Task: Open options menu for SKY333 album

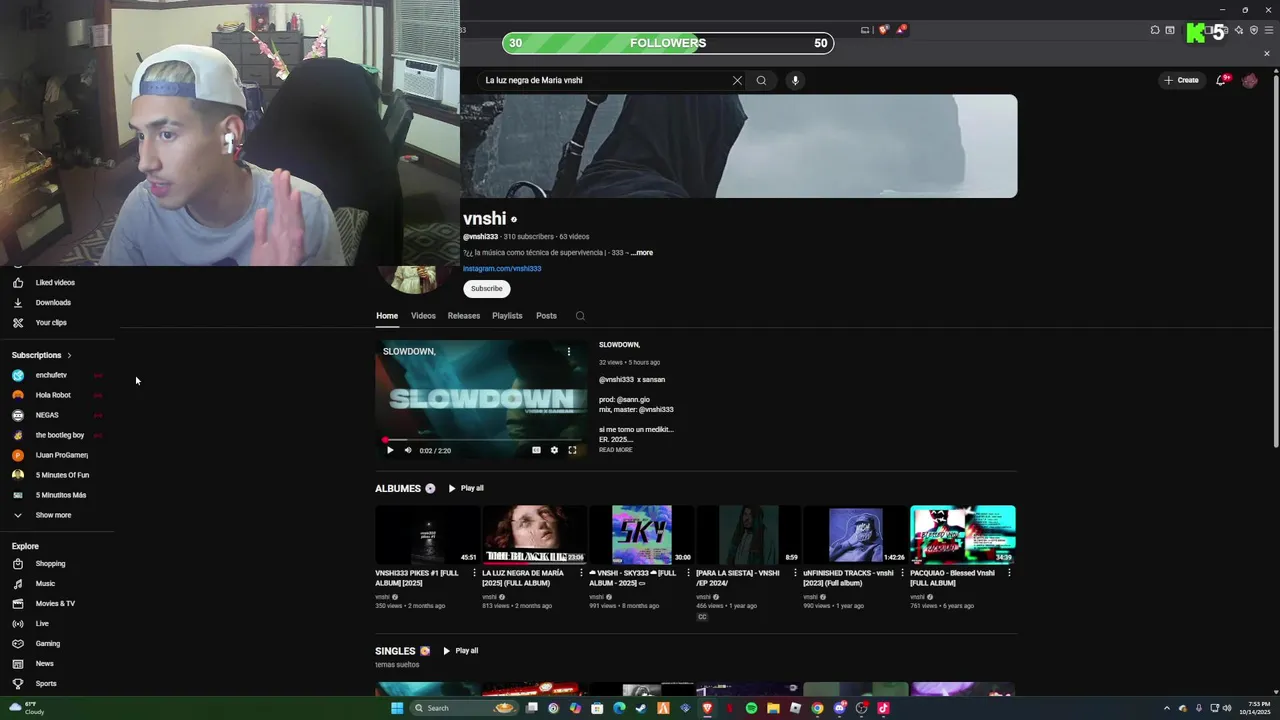Action: coord(688,573)
